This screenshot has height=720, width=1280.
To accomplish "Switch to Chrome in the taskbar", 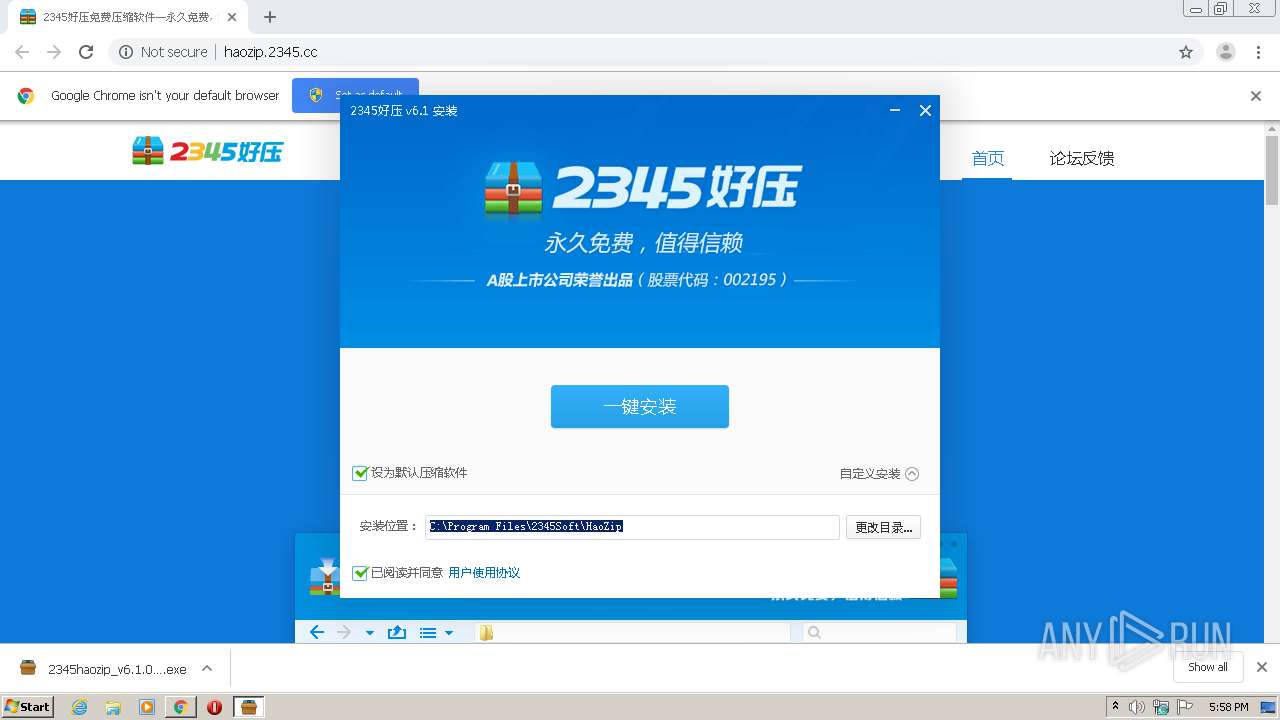I will (180, 707).
